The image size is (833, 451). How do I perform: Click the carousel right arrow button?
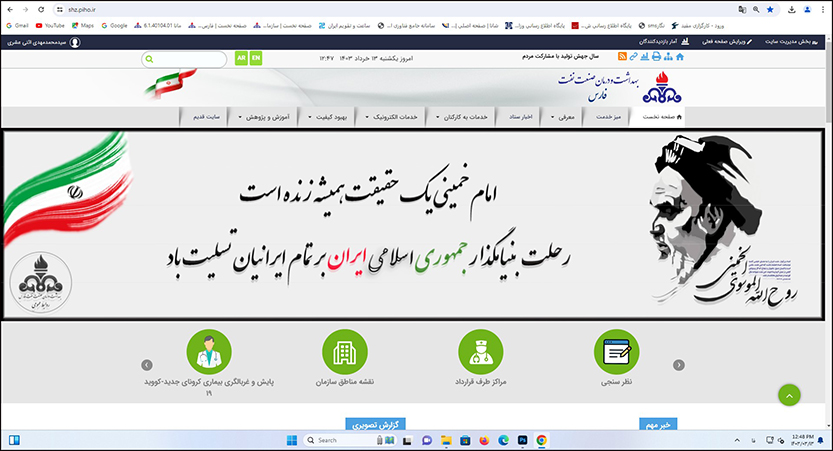coord(679,365)
